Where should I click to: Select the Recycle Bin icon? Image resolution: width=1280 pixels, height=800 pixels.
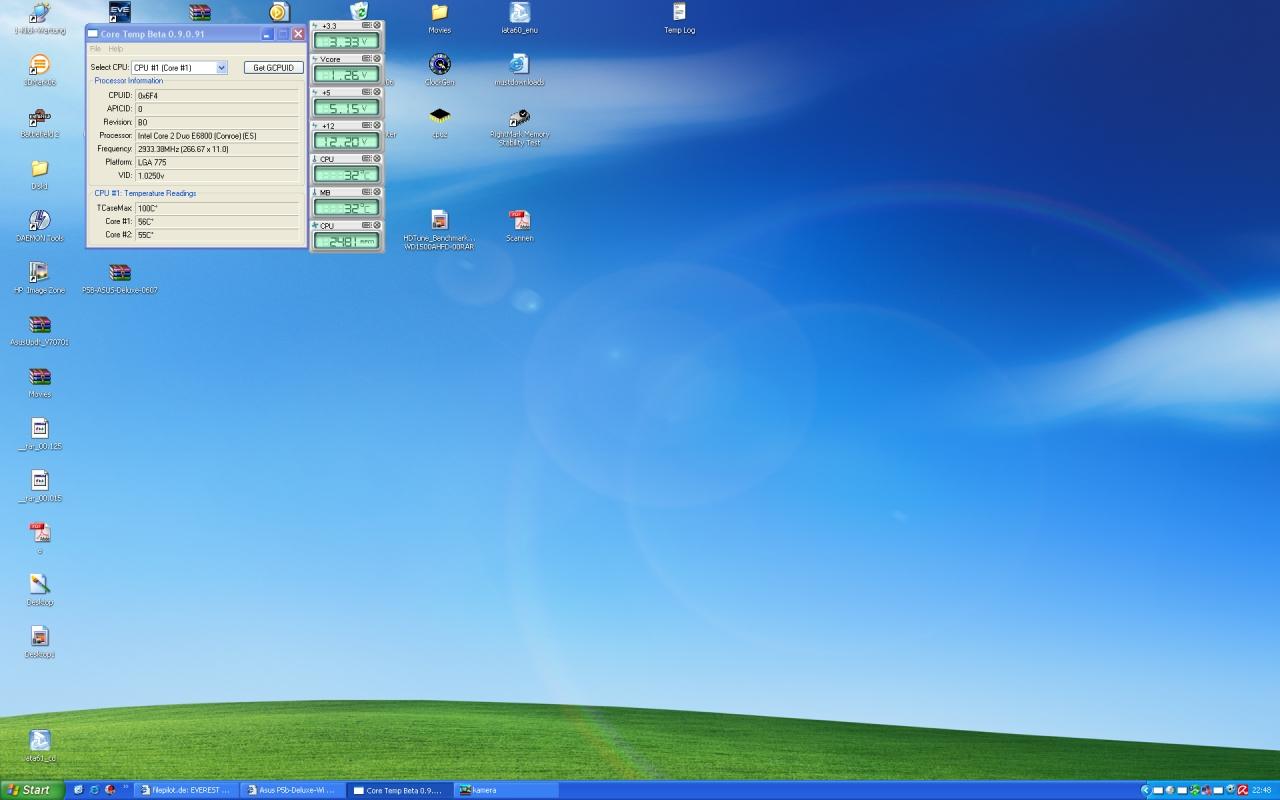coord(360,11)
